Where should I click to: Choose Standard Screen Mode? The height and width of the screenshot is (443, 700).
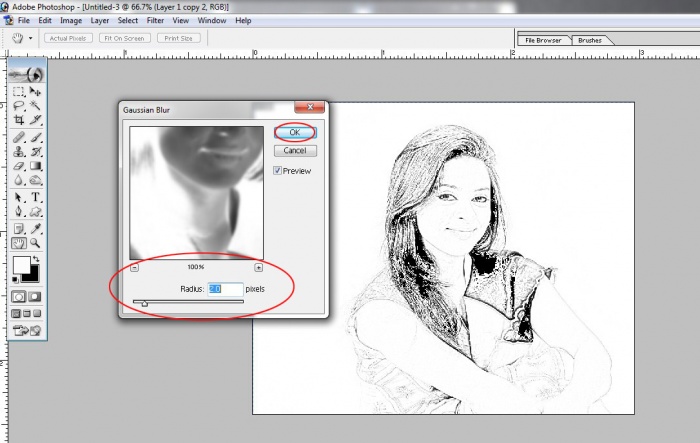pos(16,314)
